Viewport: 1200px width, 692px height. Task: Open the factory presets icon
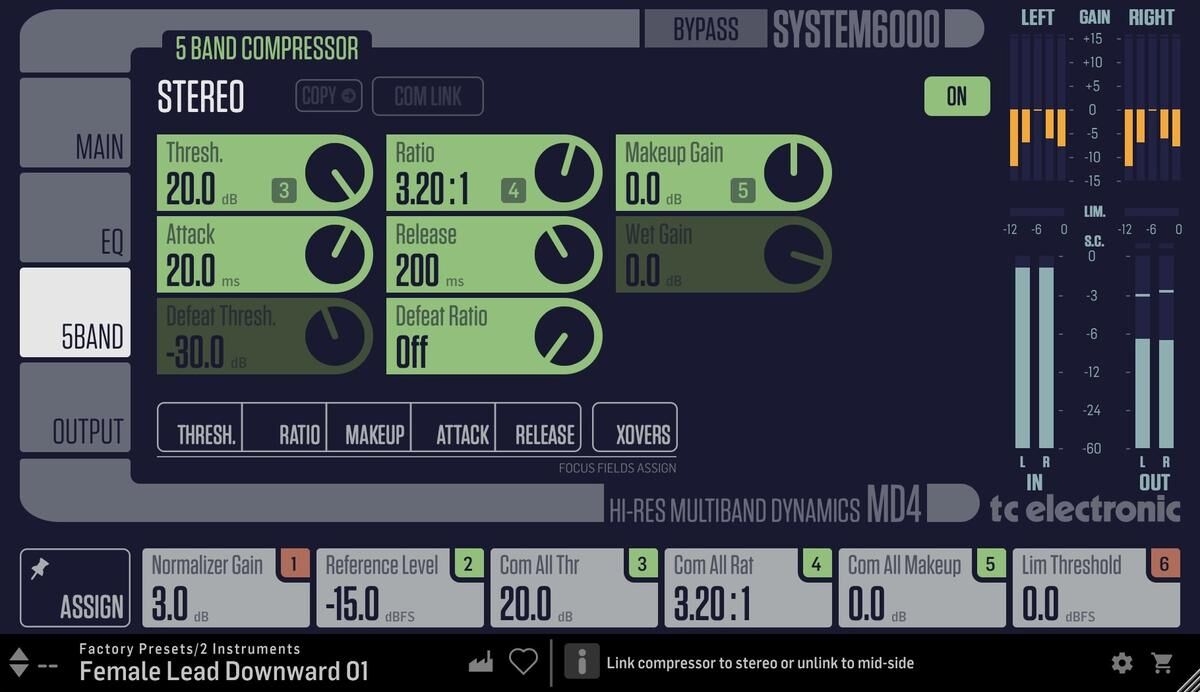482,662
